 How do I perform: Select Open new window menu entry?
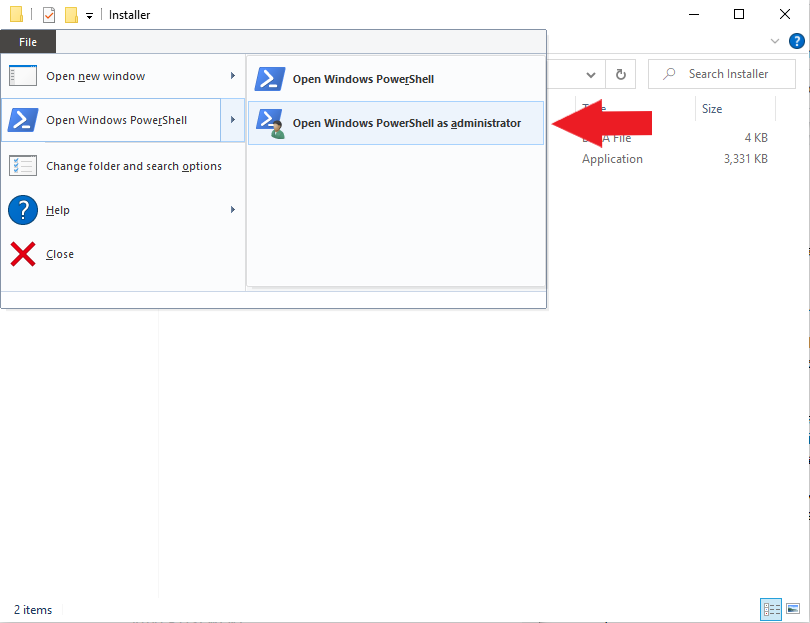coord(123,76)
